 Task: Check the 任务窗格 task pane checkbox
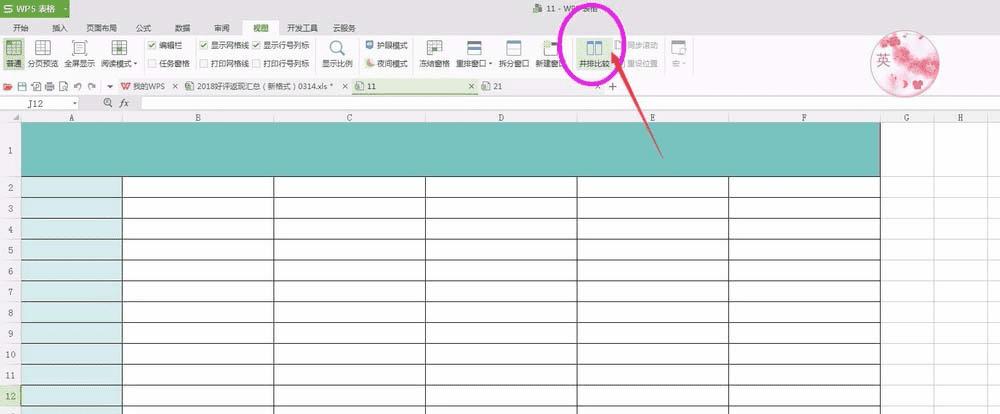(152, 64)
